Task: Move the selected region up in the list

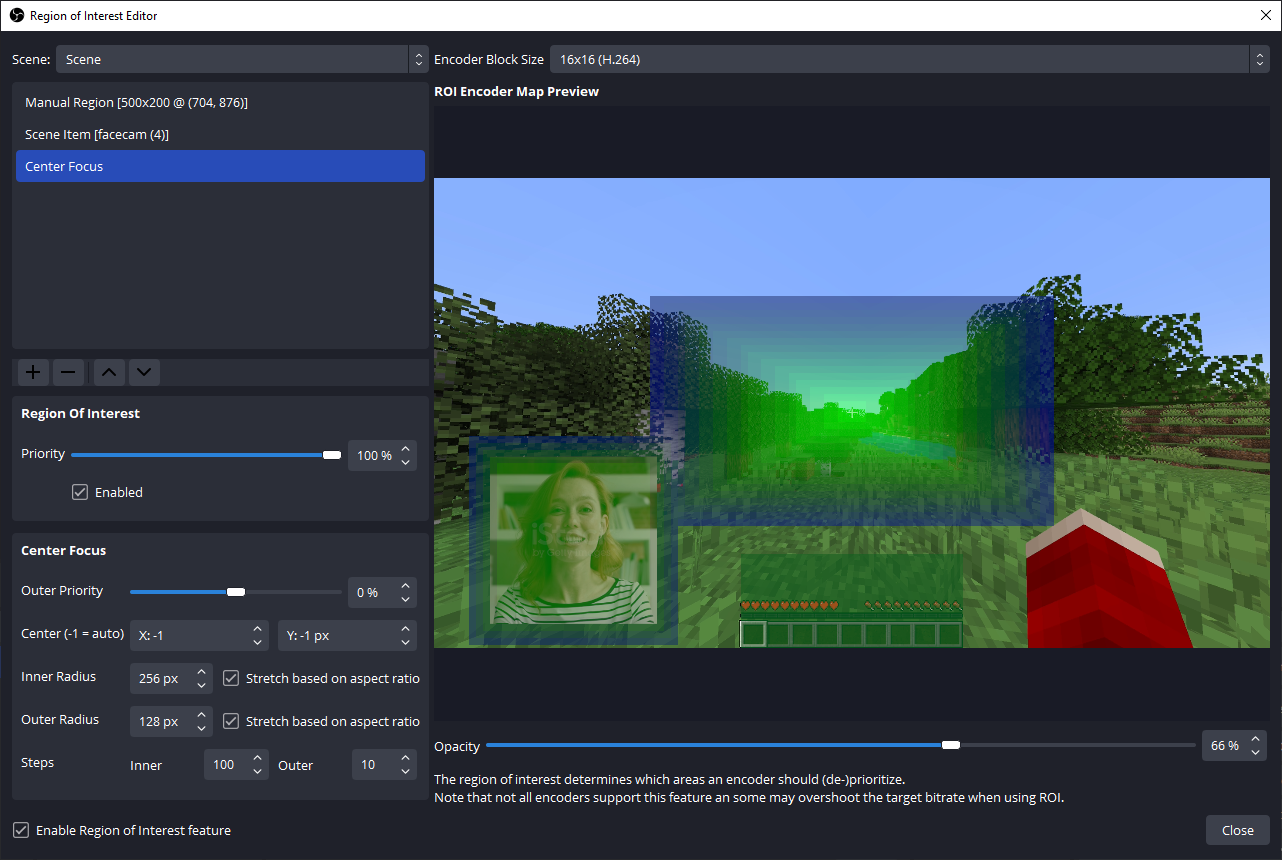Action: [108, 372]
